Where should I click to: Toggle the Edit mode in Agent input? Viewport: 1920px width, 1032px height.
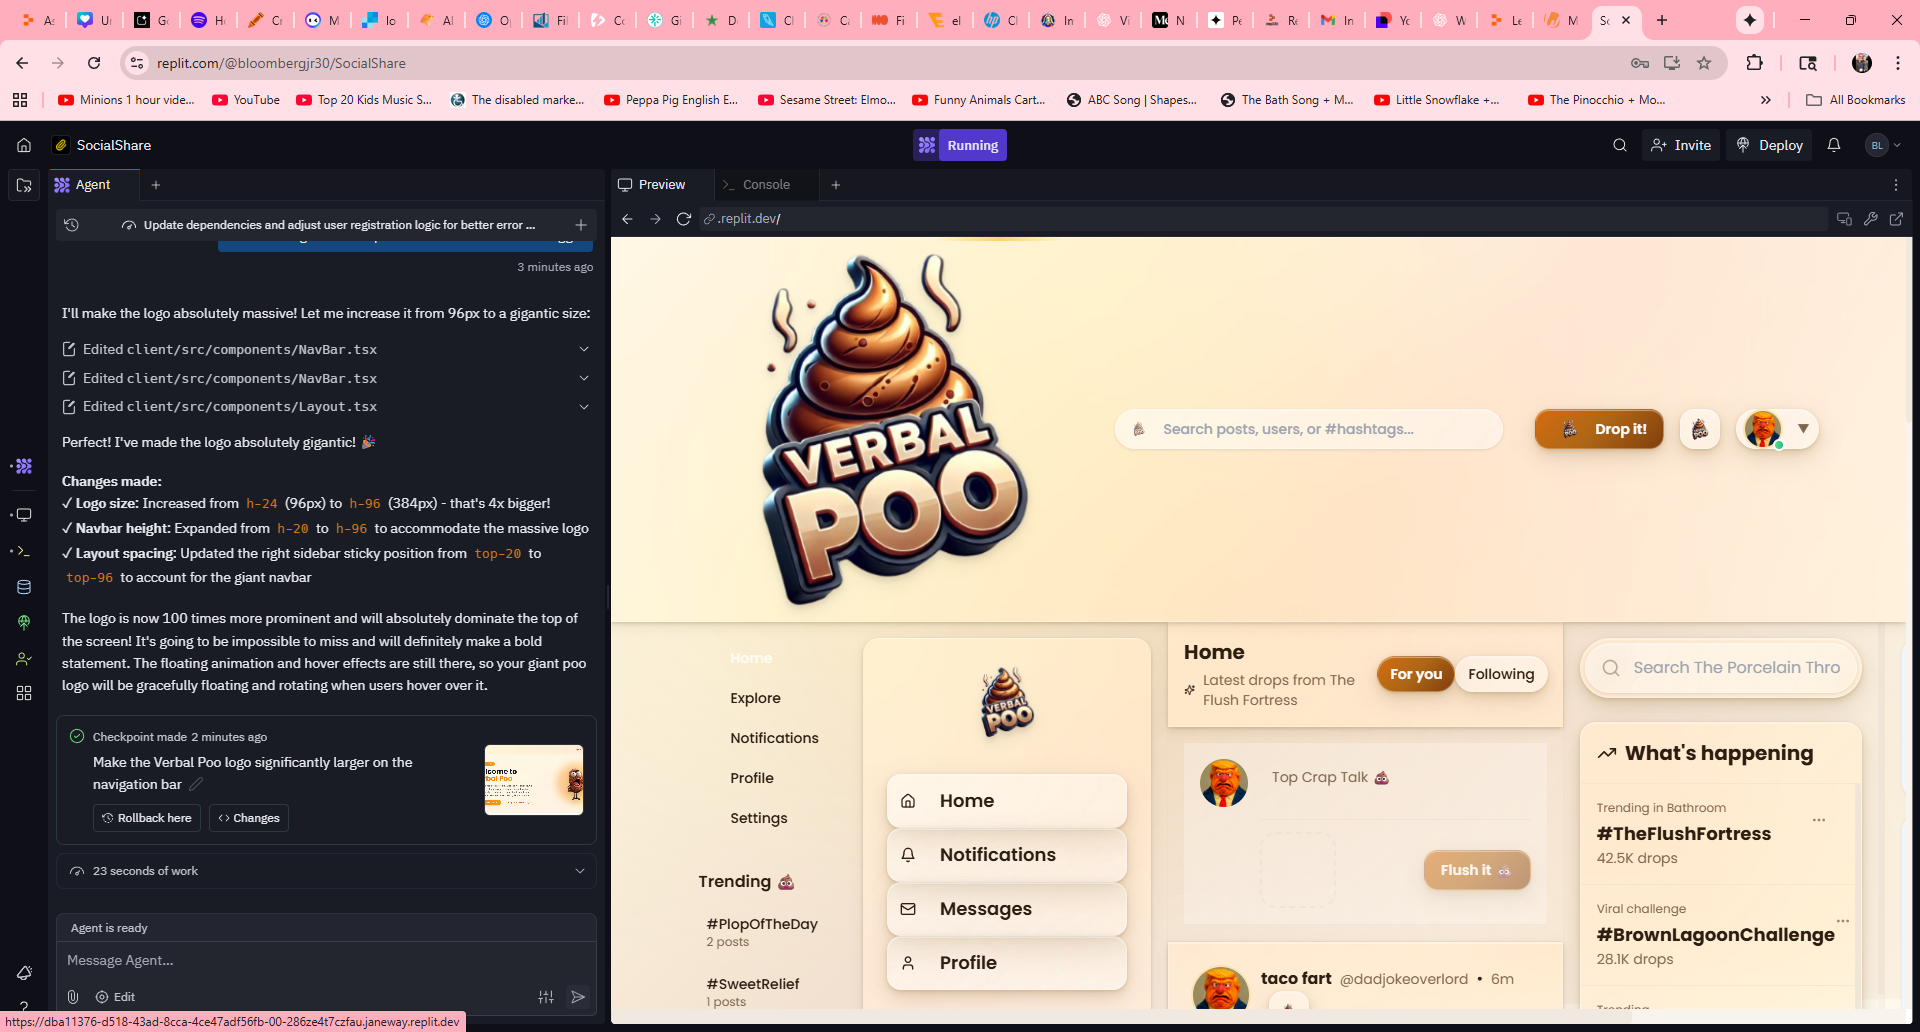115,997
